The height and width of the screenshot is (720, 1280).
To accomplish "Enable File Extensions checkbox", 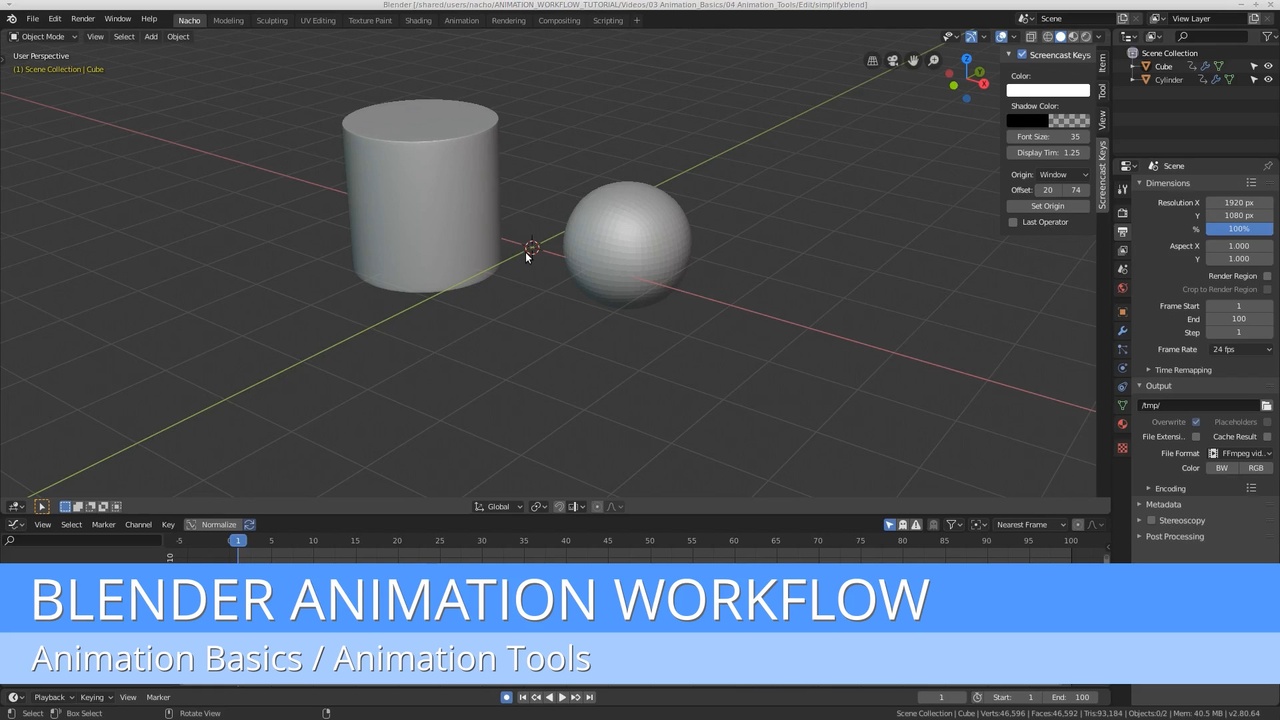I will point(1196,437).
